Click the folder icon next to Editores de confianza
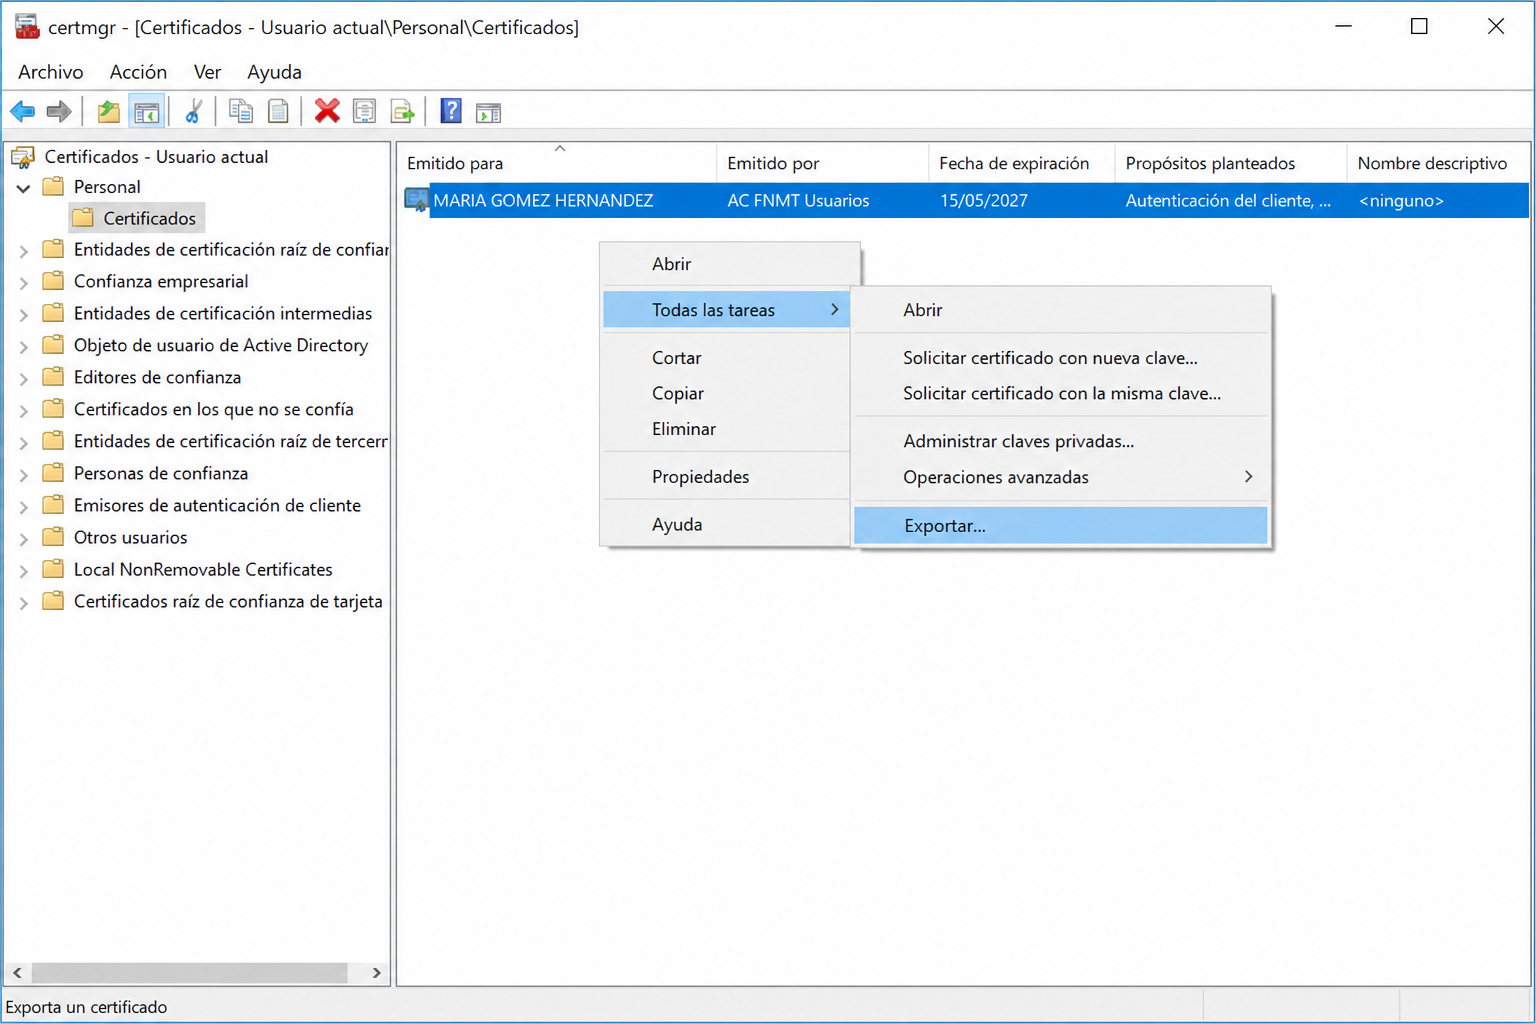 (x=54, y=377)
